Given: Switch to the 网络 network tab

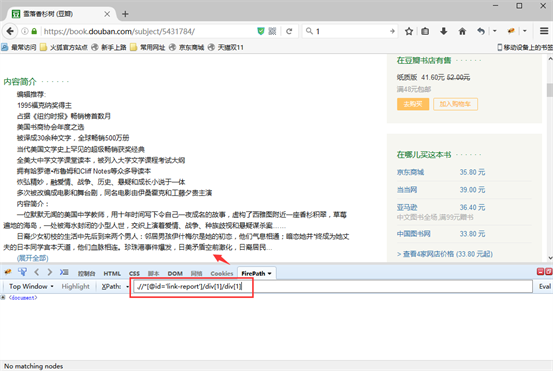Looking at the screenshot, I should (196, 273).
